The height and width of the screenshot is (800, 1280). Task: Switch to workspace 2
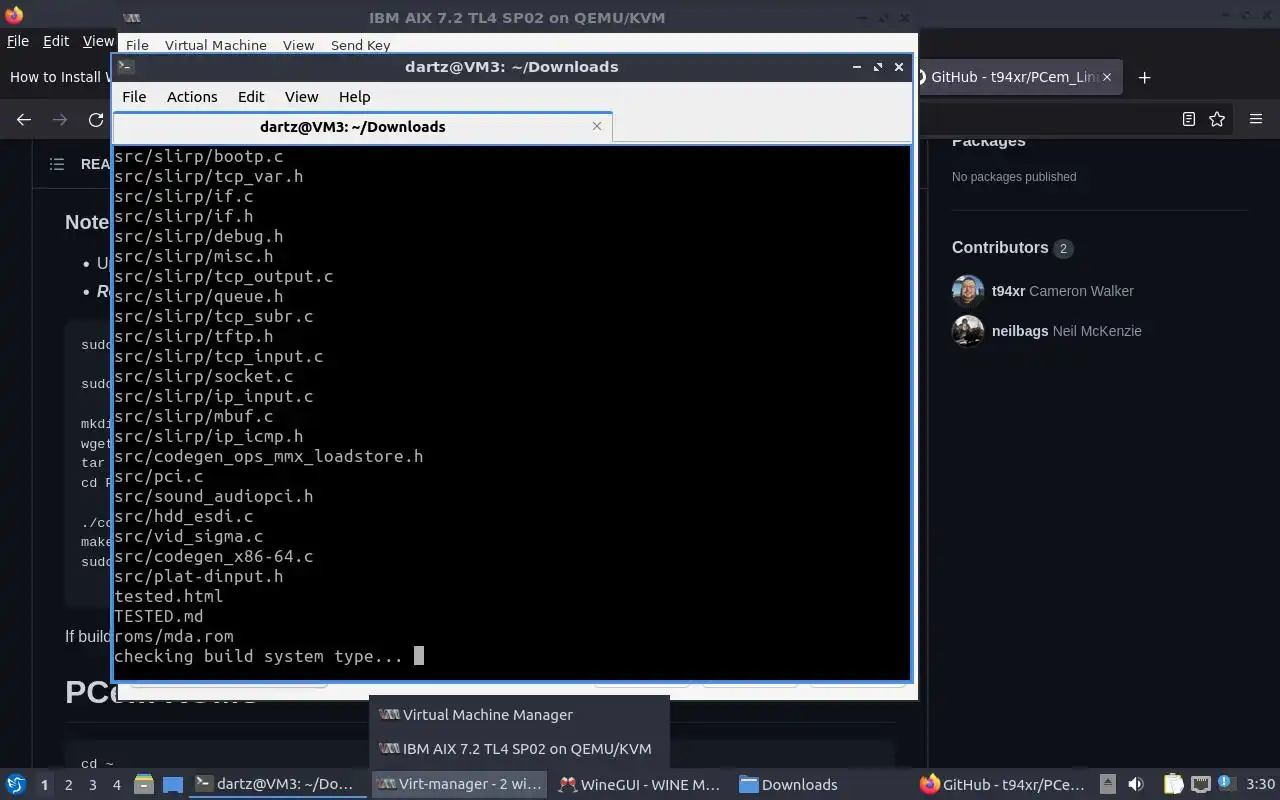click(x=68, y=785)
